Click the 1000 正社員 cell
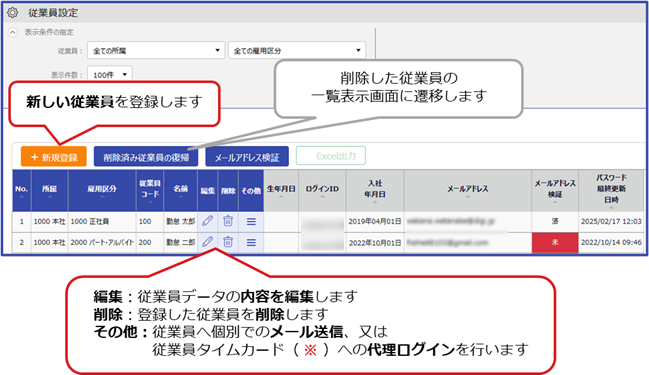Image resolution: width=649 pixels, height=375 pixels. [102, 221]
